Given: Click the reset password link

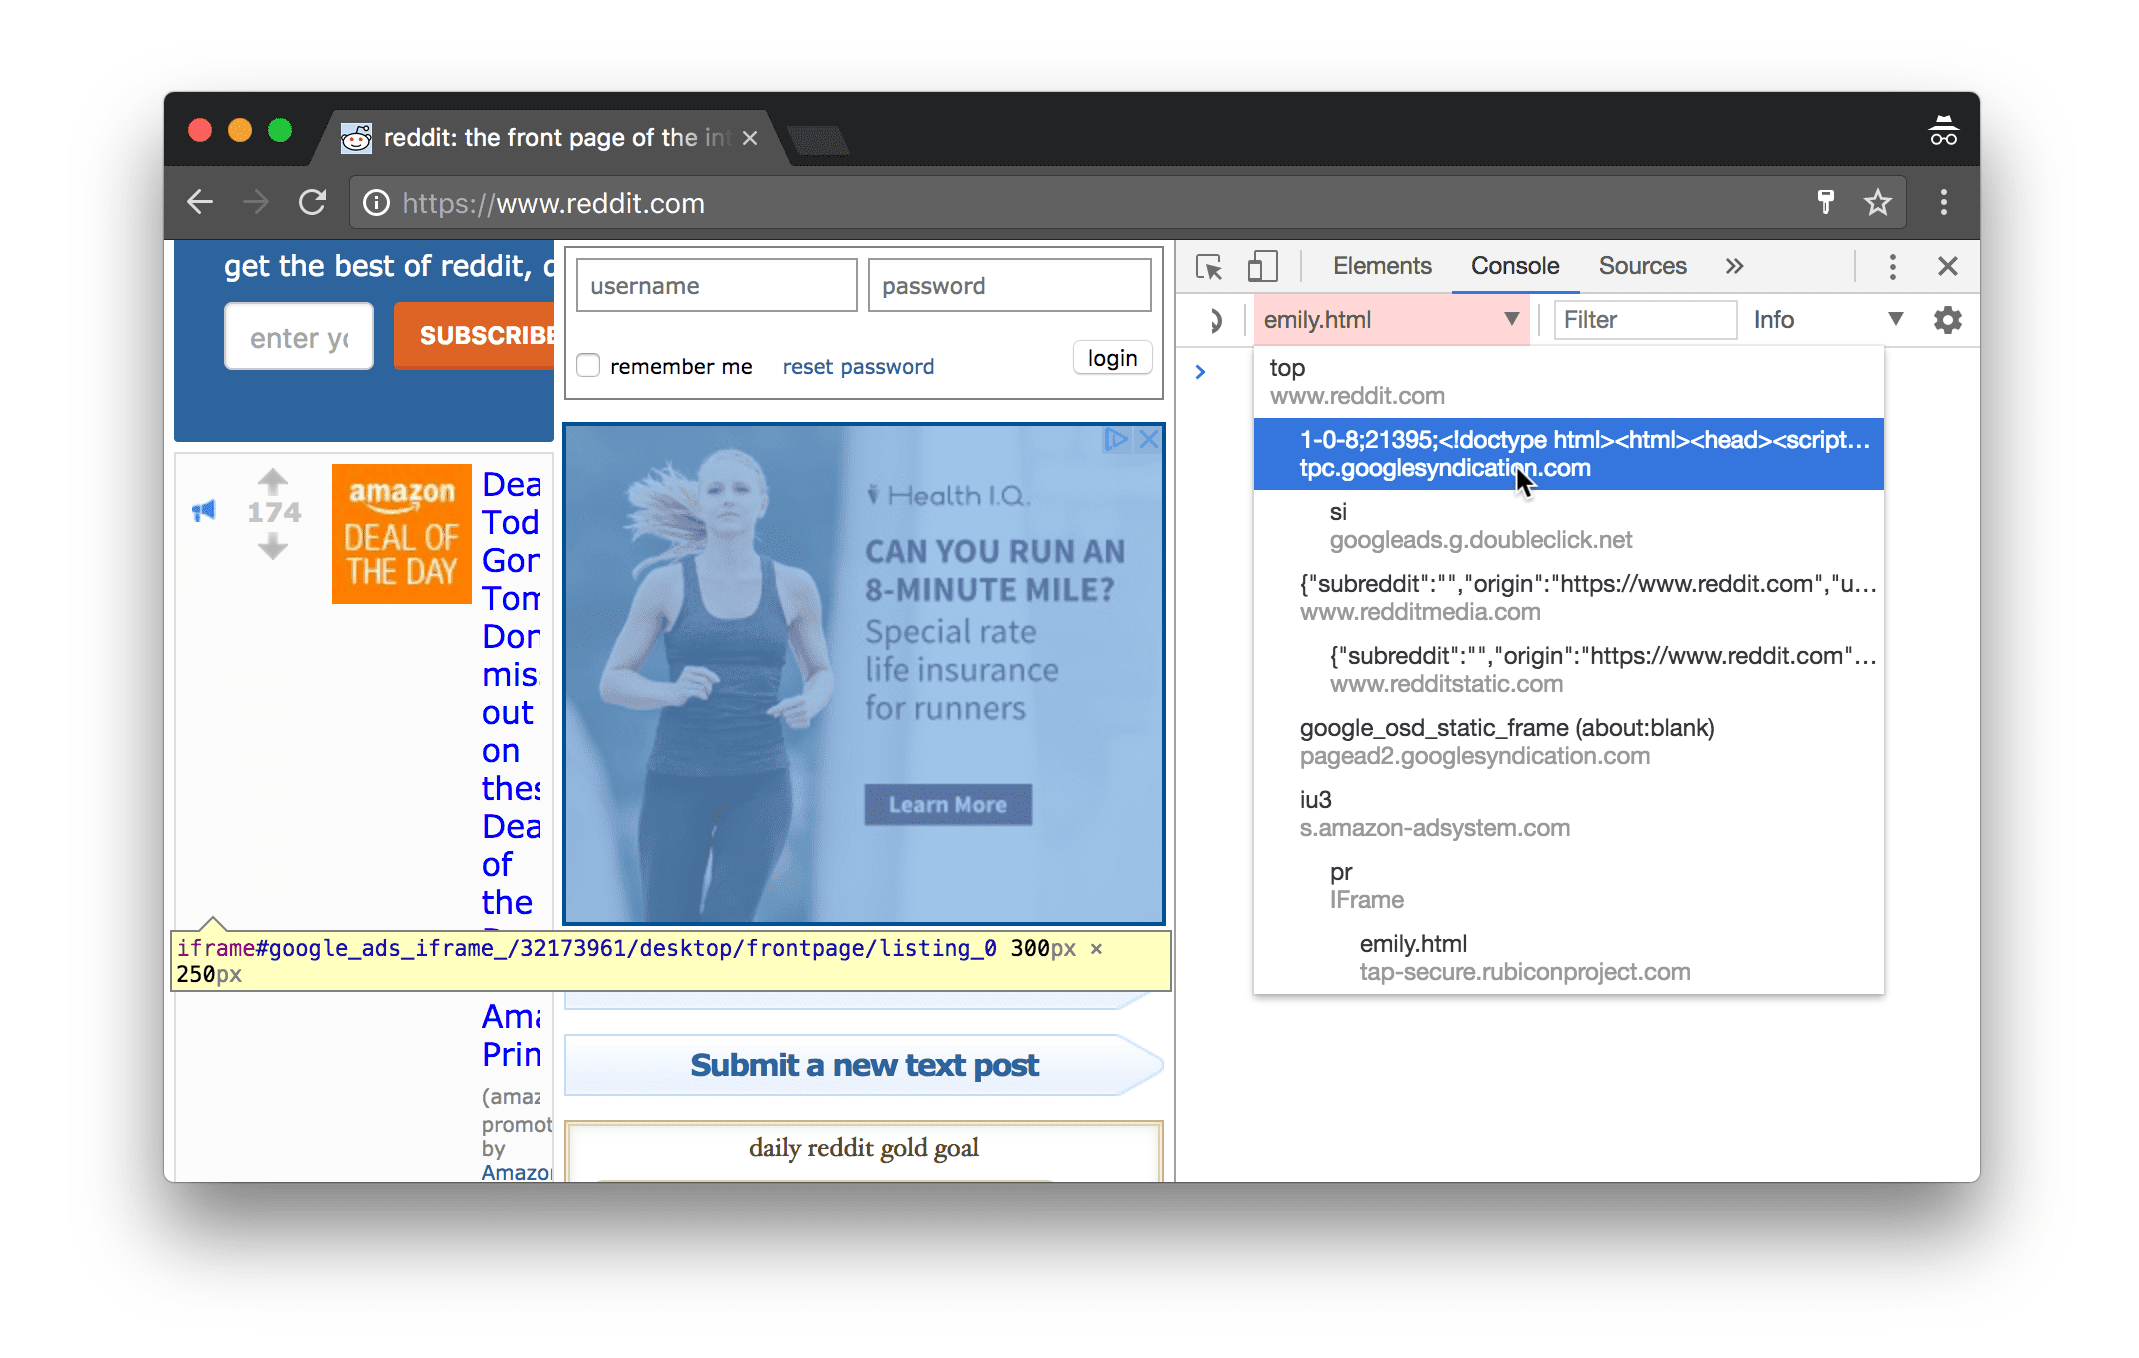Looking at the screenshot, I should coord(857,365).
